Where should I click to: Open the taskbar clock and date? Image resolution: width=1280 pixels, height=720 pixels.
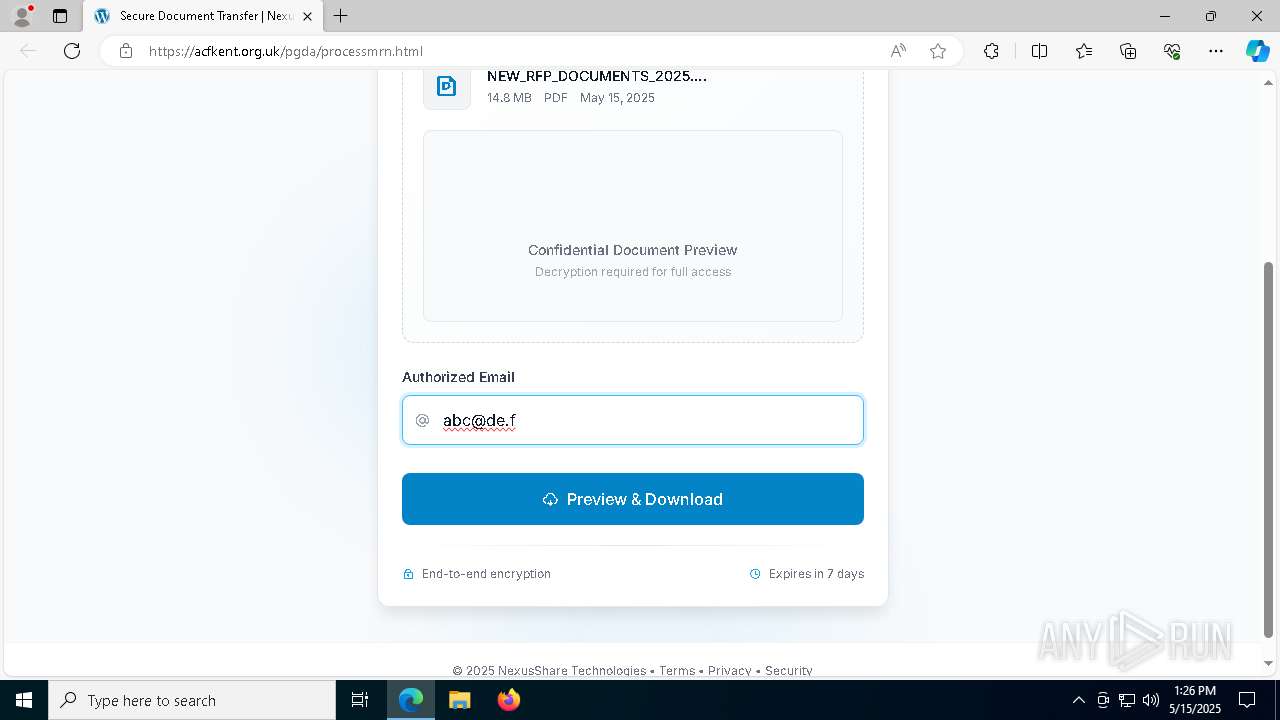pos(1195,700)
